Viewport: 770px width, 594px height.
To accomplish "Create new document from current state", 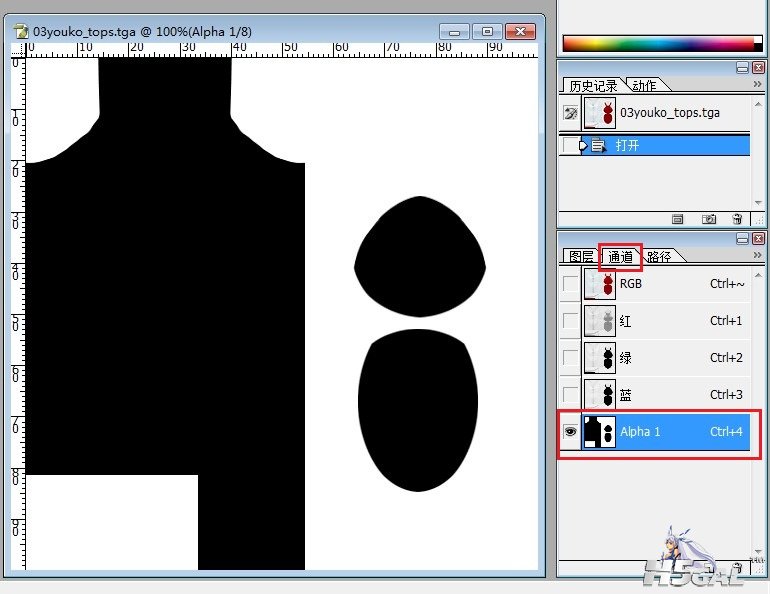I will pyautogui.click(x=677, y=218).
